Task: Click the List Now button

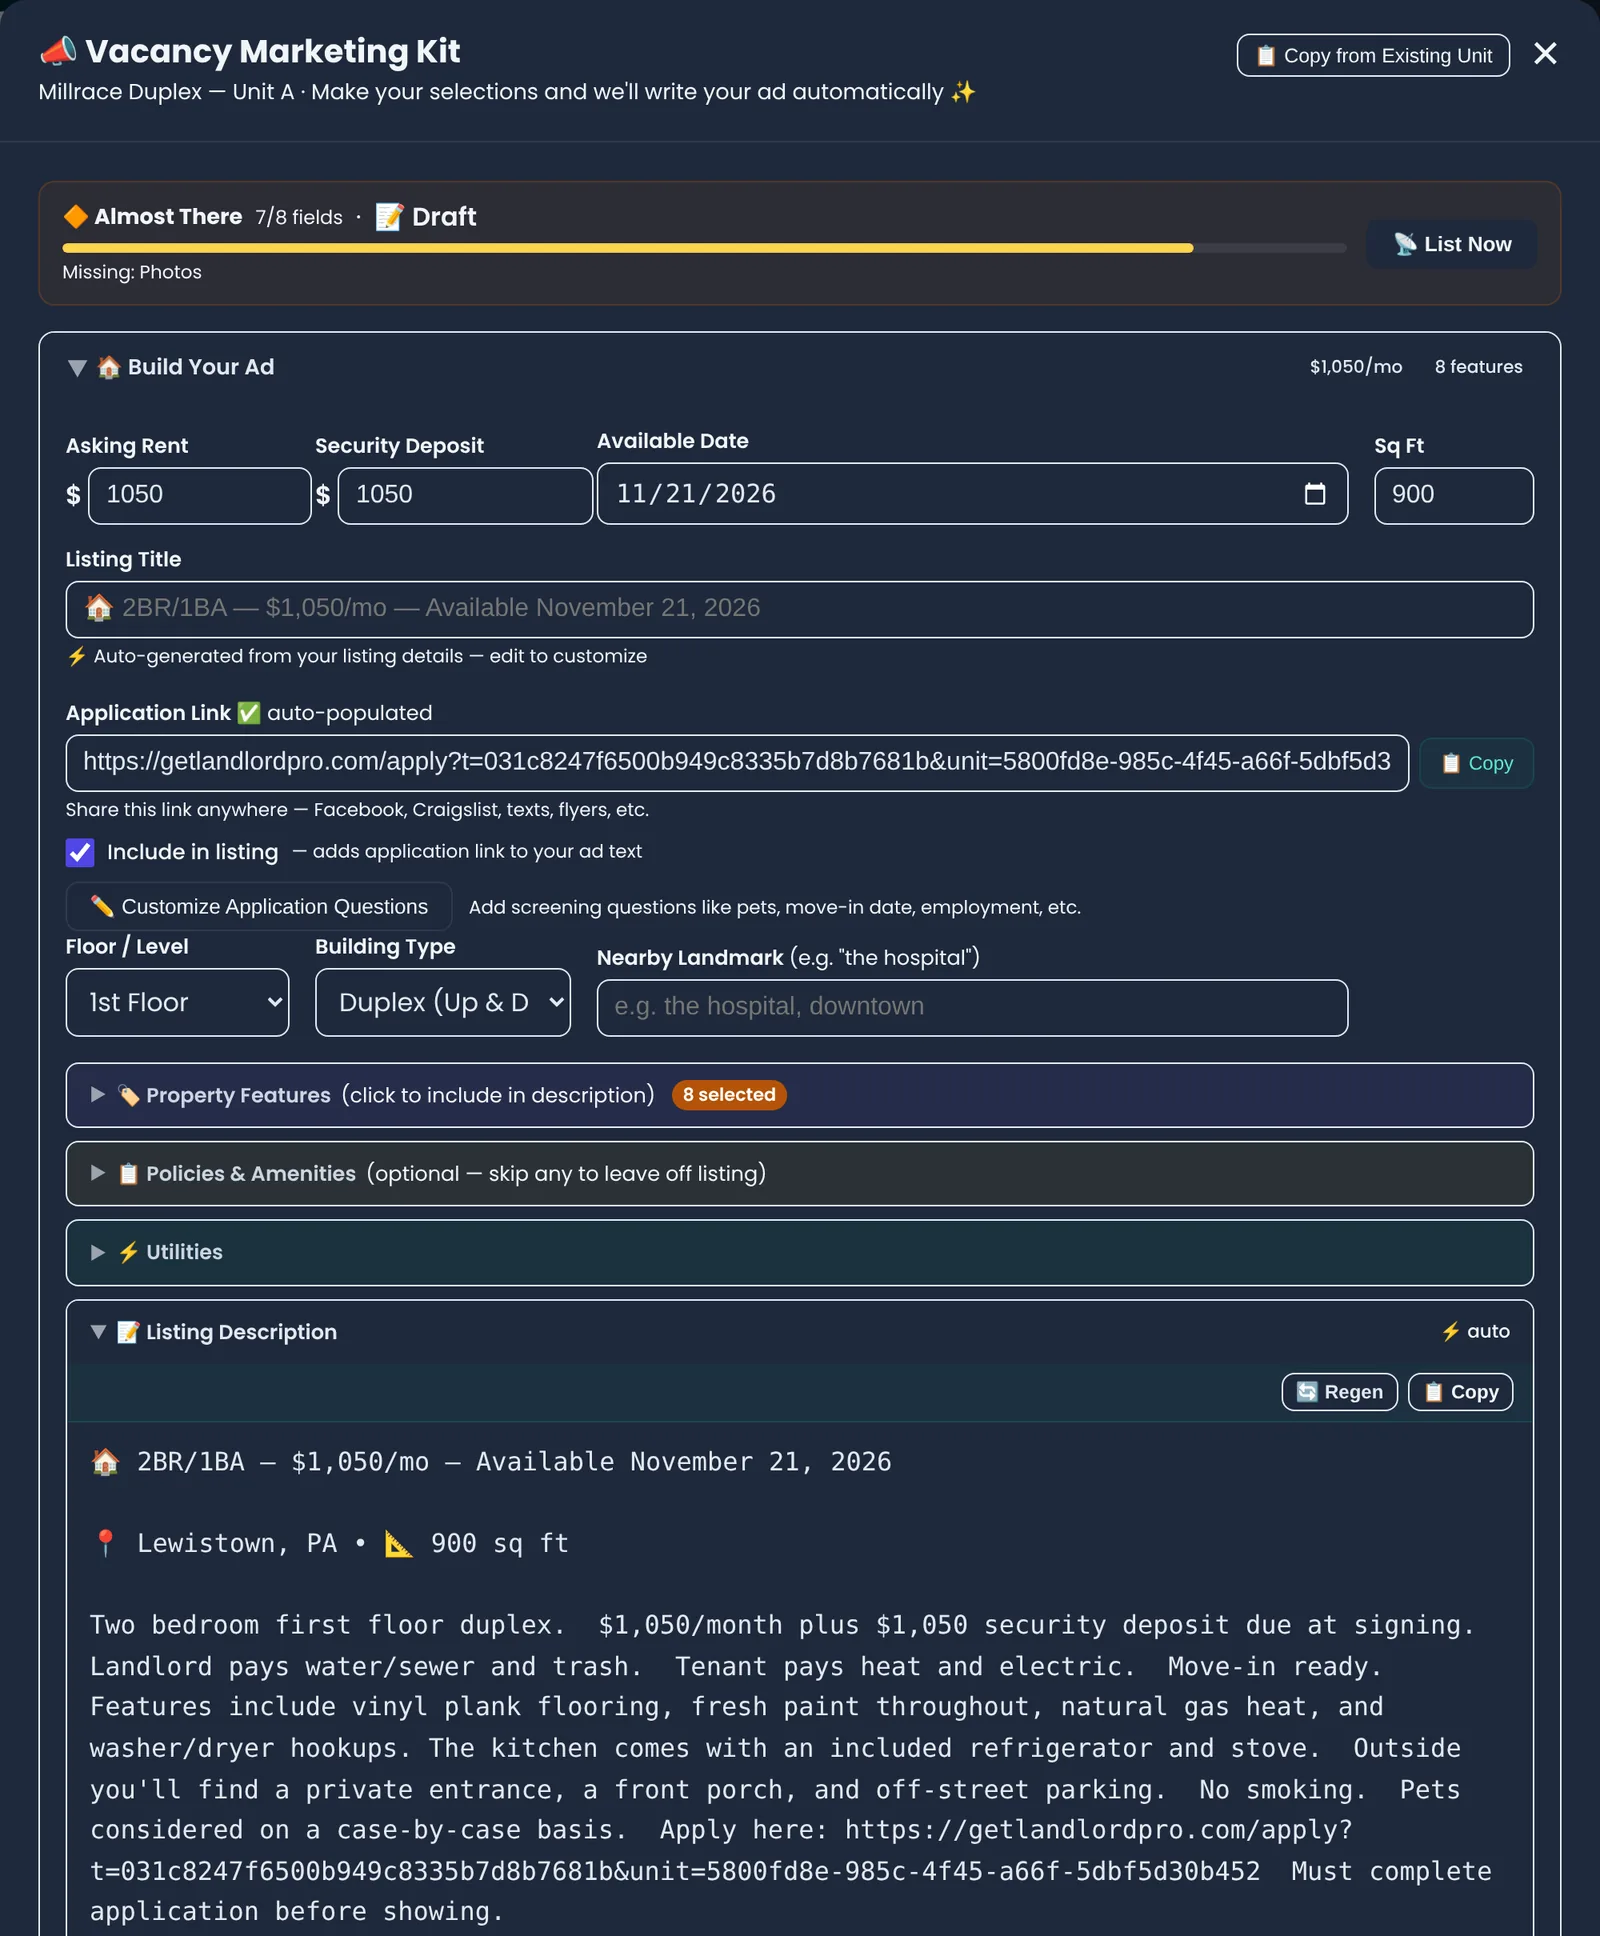Action: coord(1452,244)
